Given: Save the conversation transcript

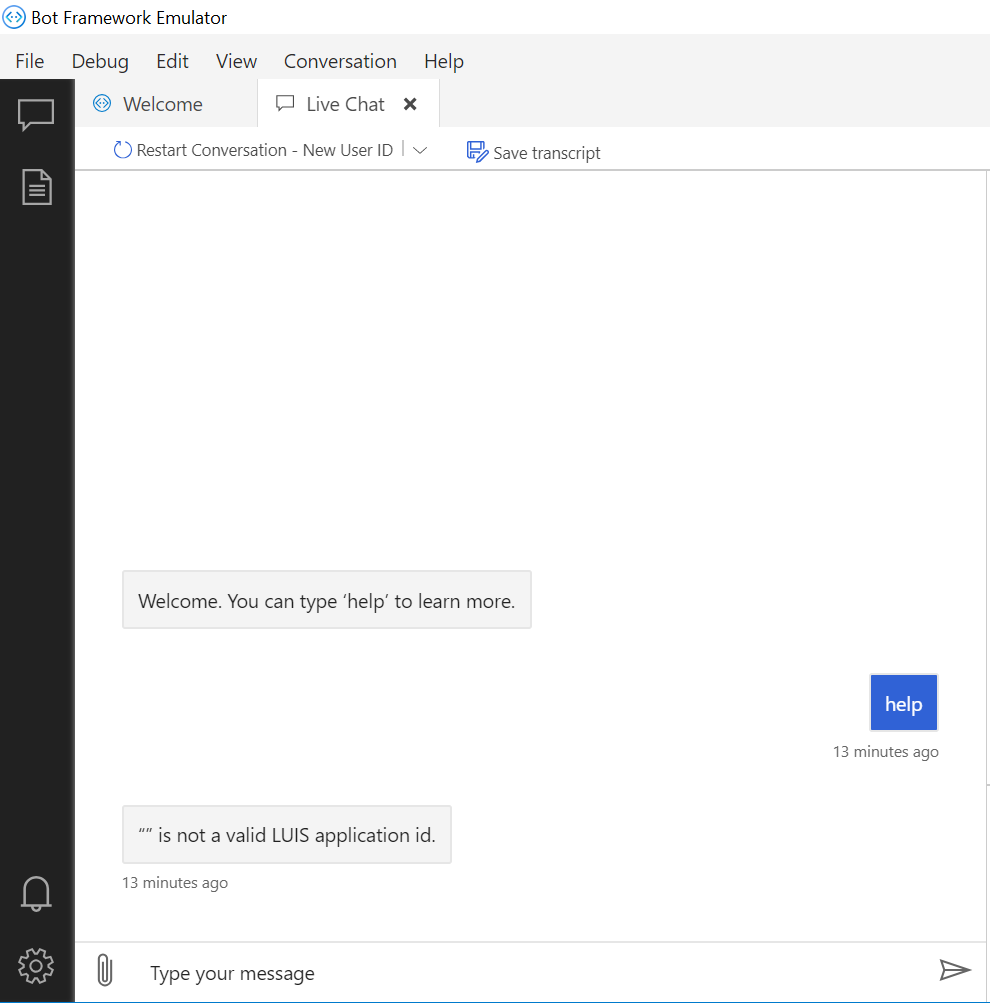Looking at the screenshot, I should point(534,152).
